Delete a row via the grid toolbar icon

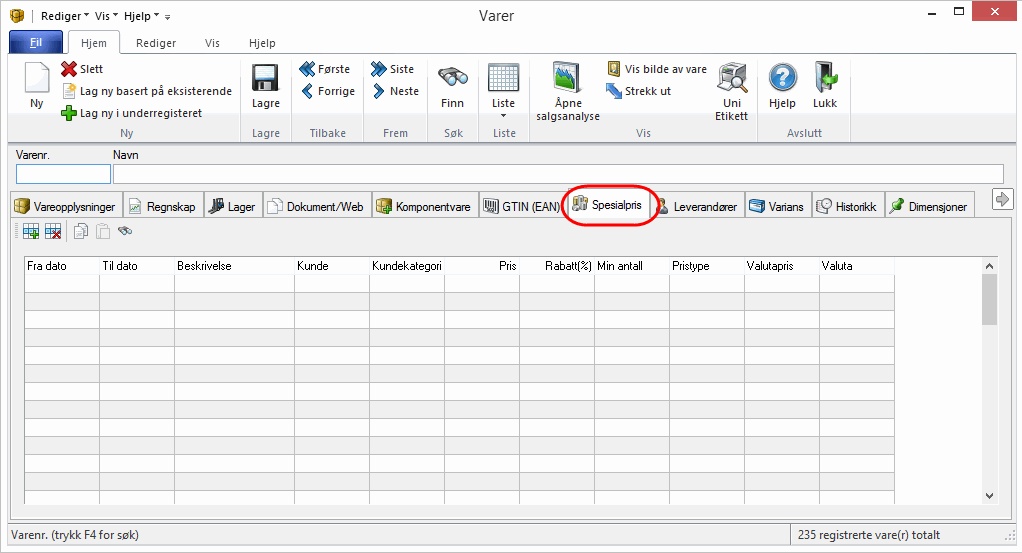(53, 232)
